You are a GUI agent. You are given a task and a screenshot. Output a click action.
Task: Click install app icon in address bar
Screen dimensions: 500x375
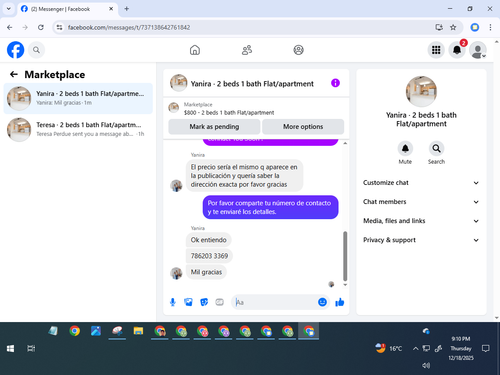[x=439, y=27]
